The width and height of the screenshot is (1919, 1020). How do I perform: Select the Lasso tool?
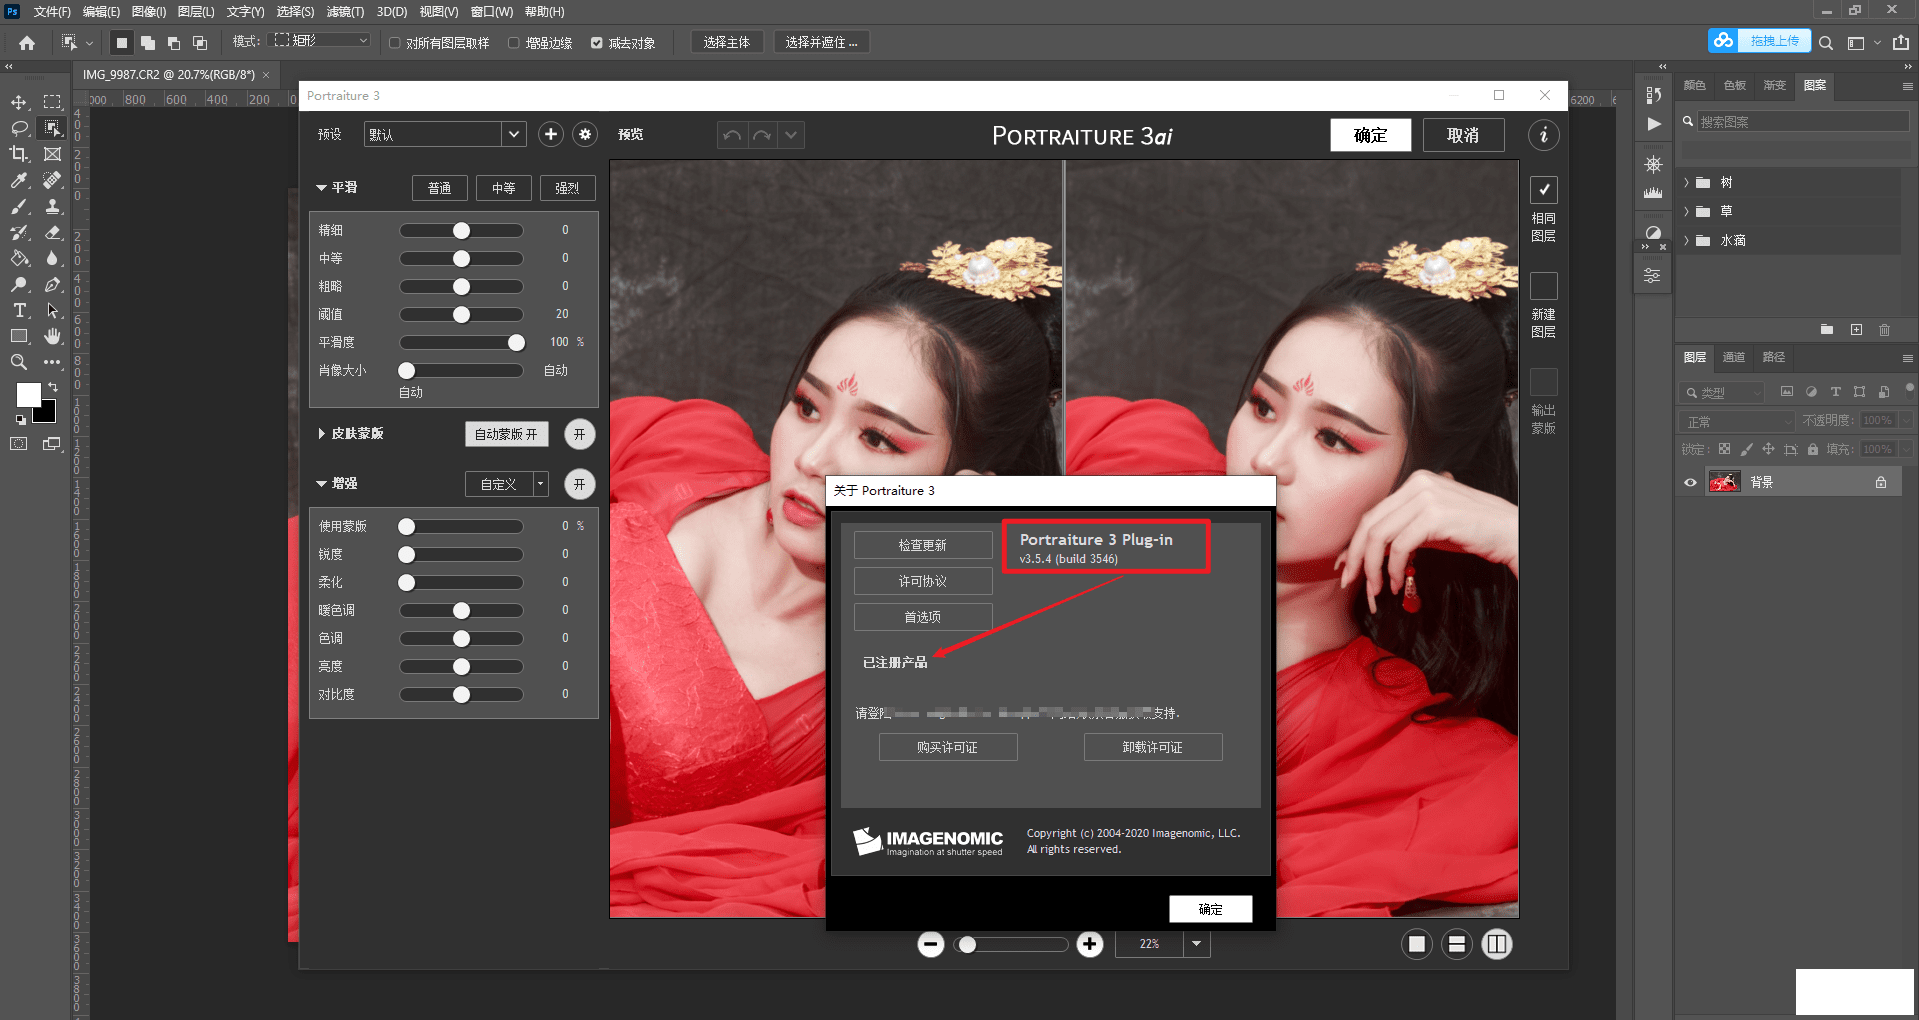tap(19, 128)
